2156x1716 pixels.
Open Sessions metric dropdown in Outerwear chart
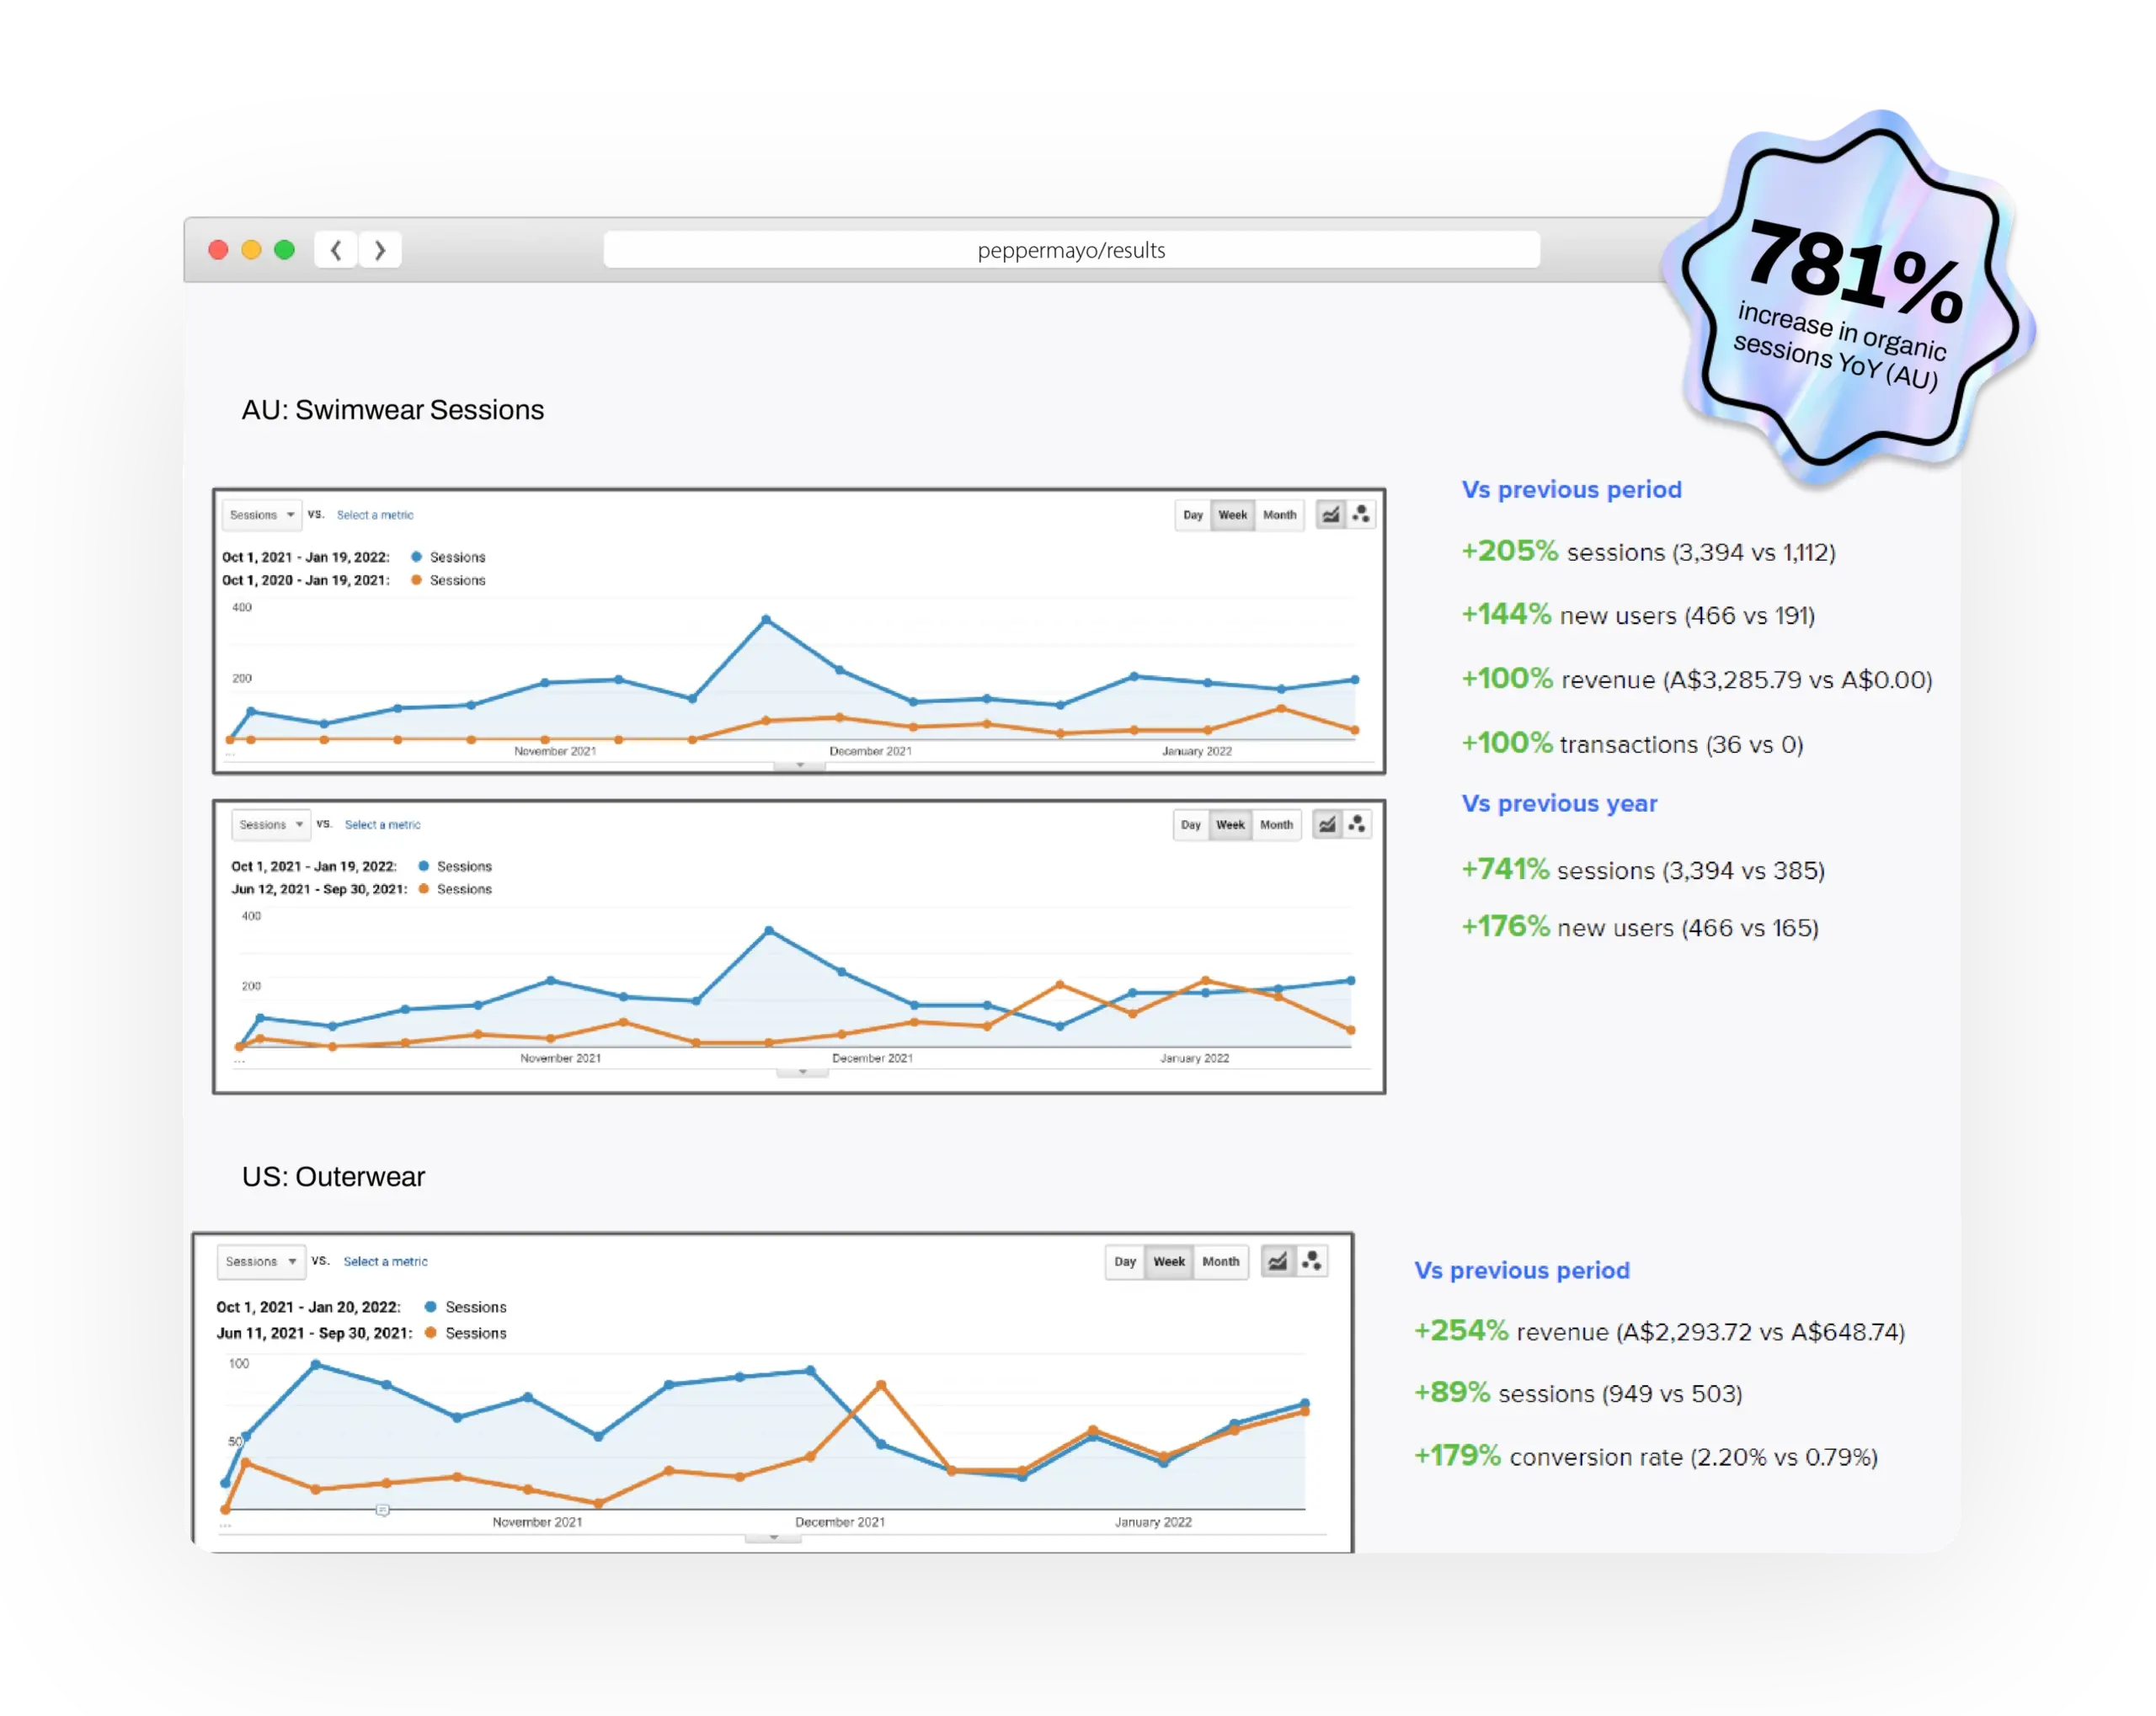pyautogui.click(x=260, y=1262)
